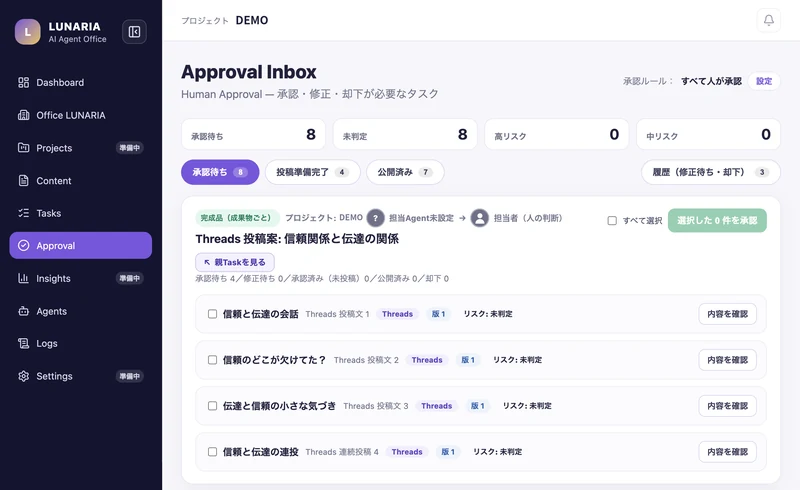Click the 担当者（人の判断） label
This screenshot has width=800, height=490.
click(x=528, y=218)
